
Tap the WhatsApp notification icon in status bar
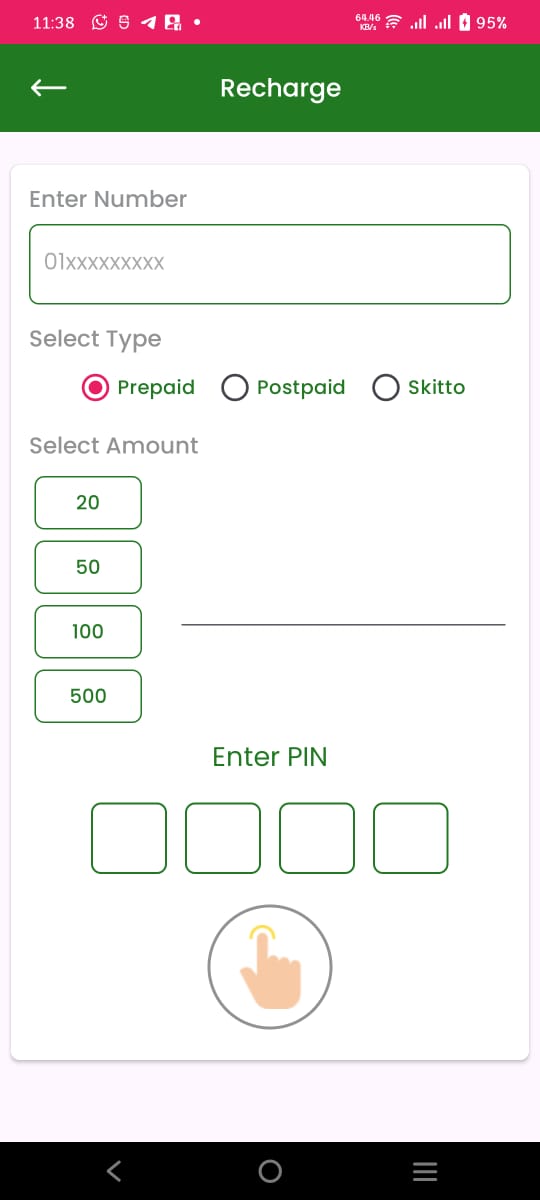(x=100, y=22)
